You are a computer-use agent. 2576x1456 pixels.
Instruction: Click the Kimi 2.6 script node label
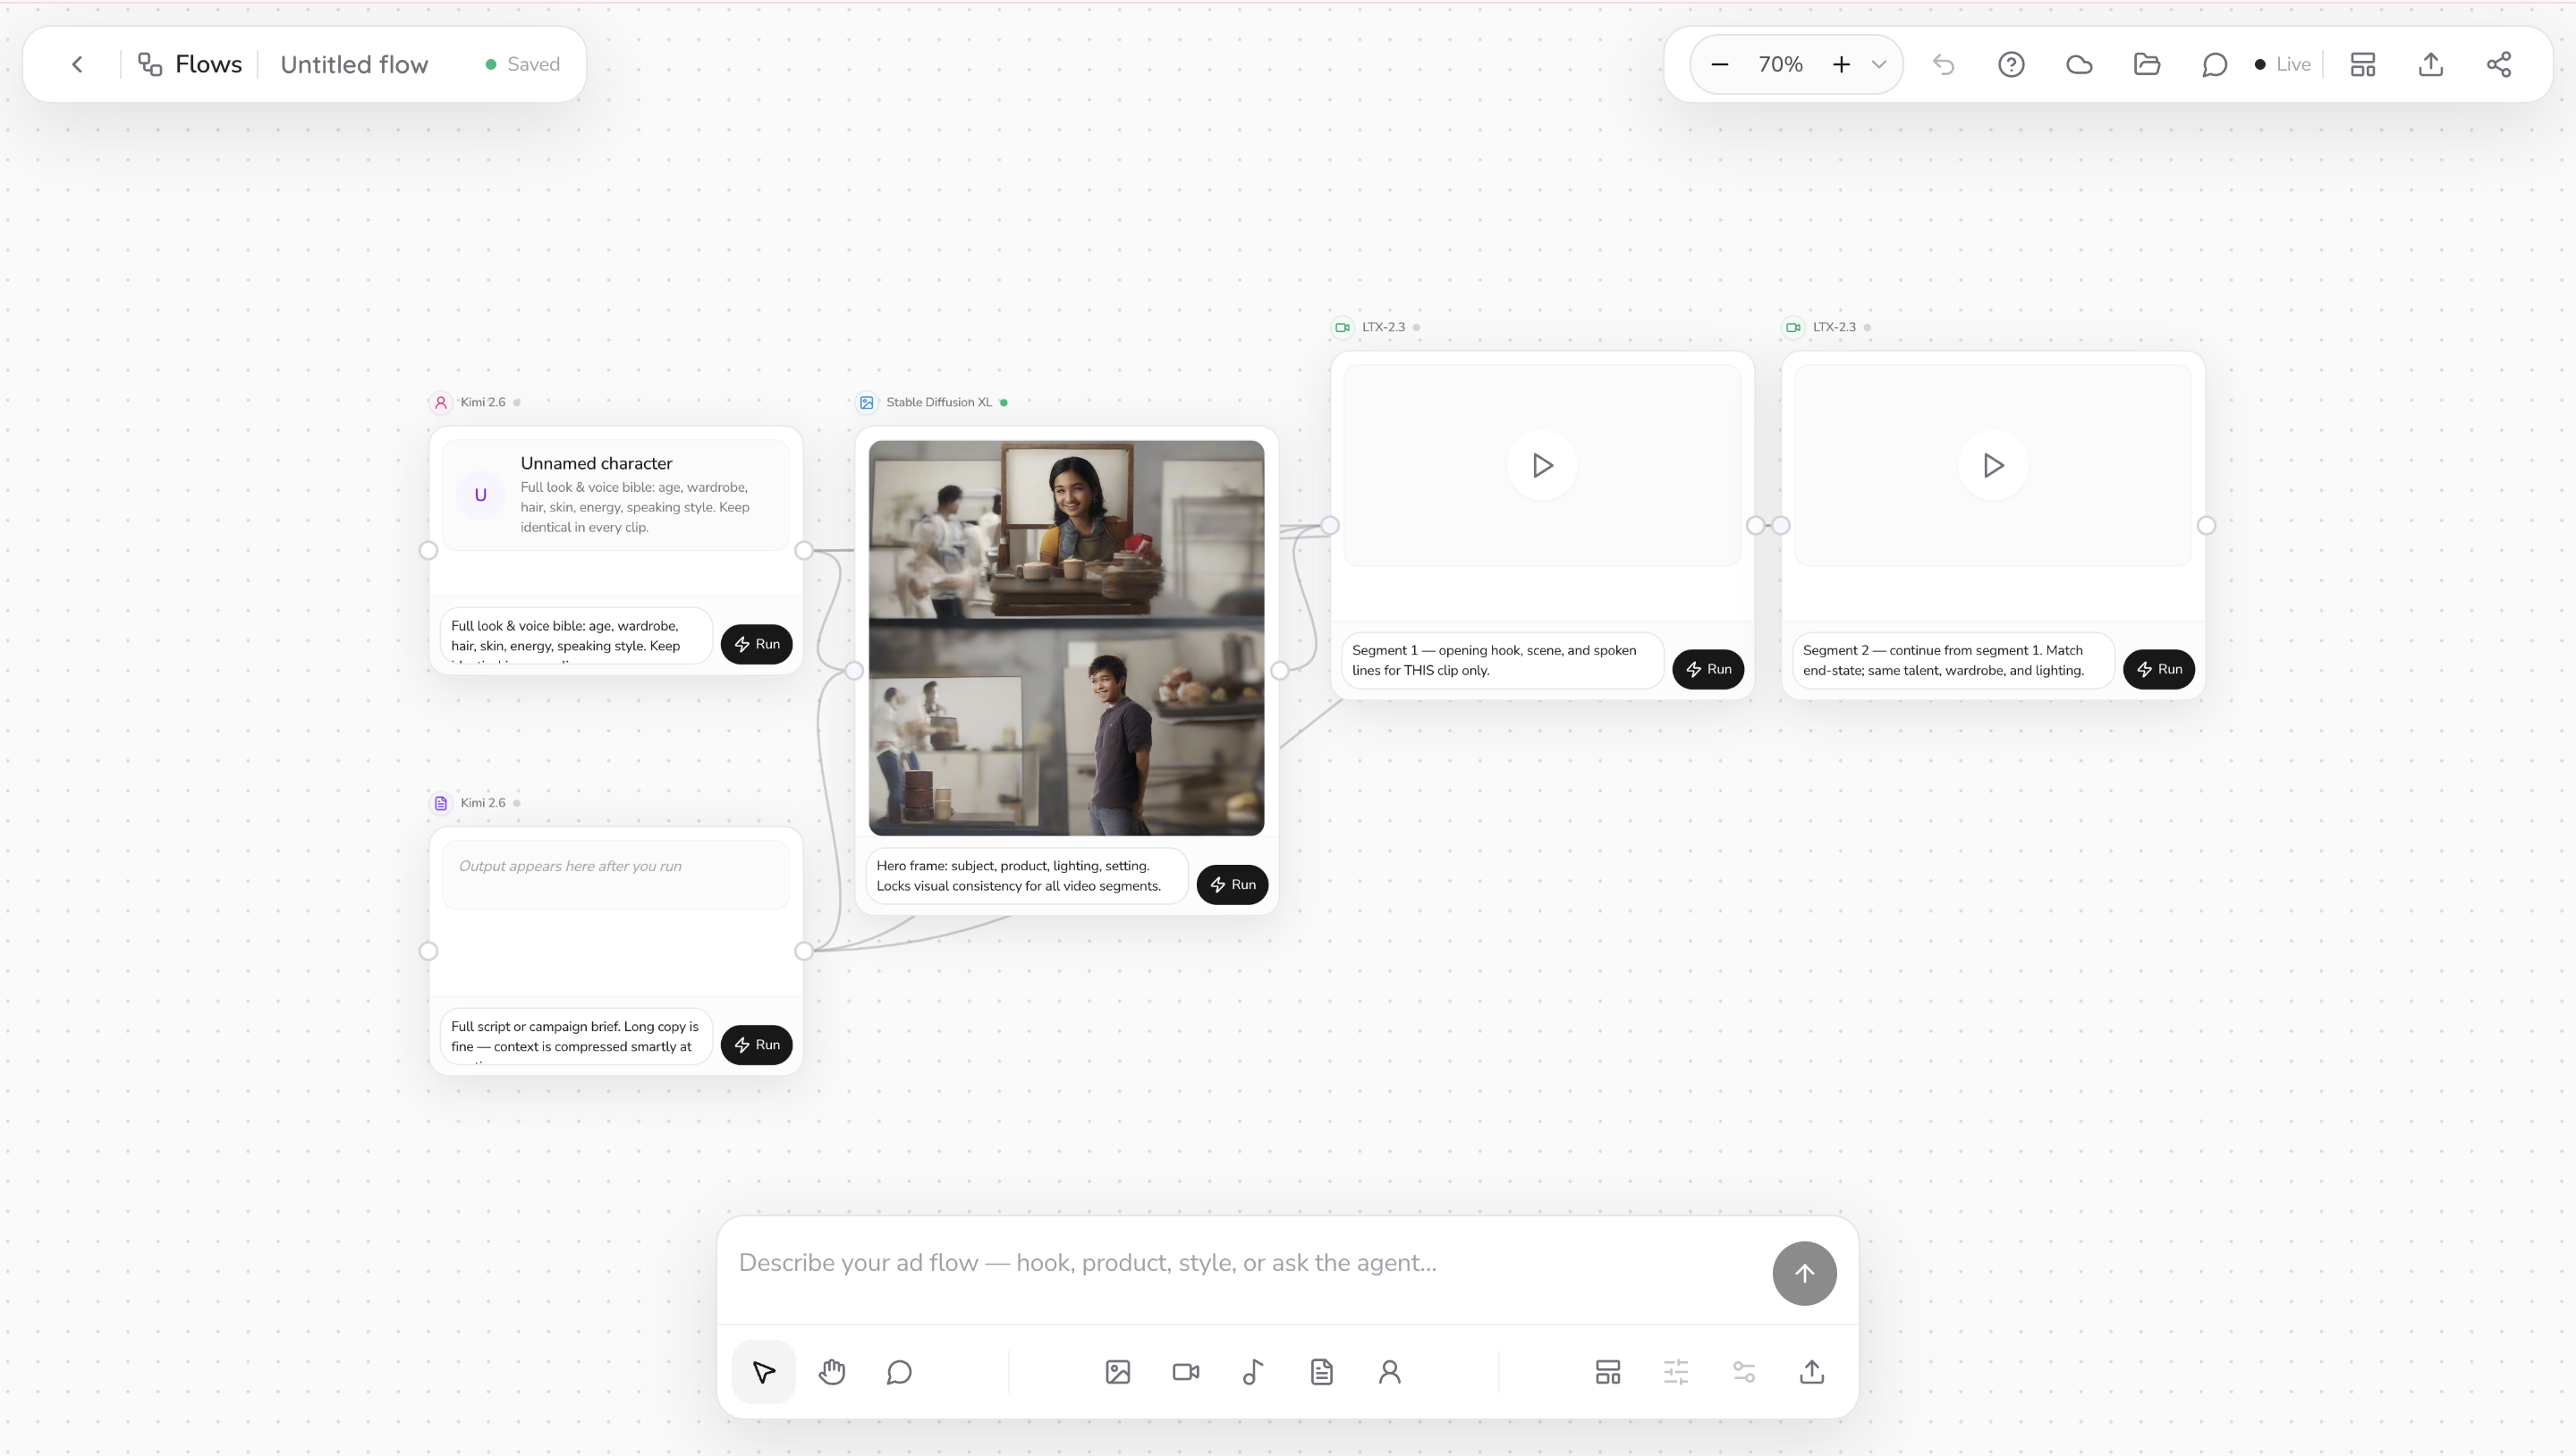[483, 803]
